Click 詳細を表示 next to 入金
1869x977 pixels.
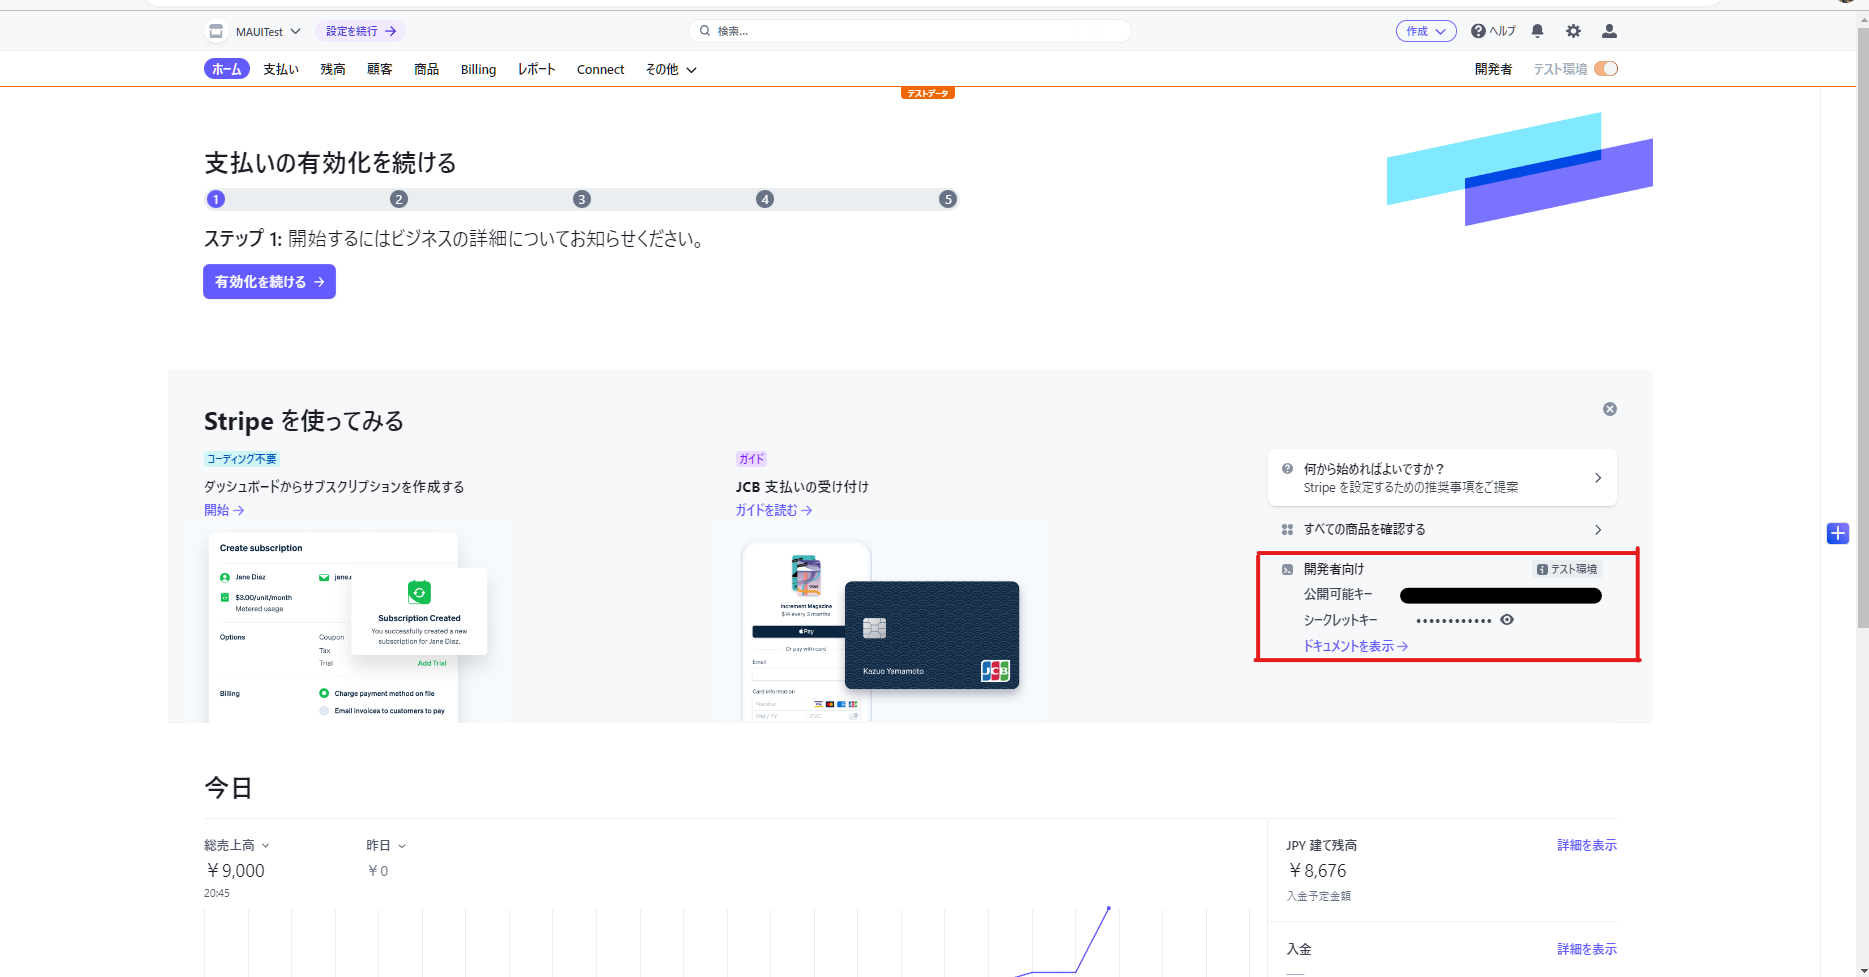click(1587, 949)
